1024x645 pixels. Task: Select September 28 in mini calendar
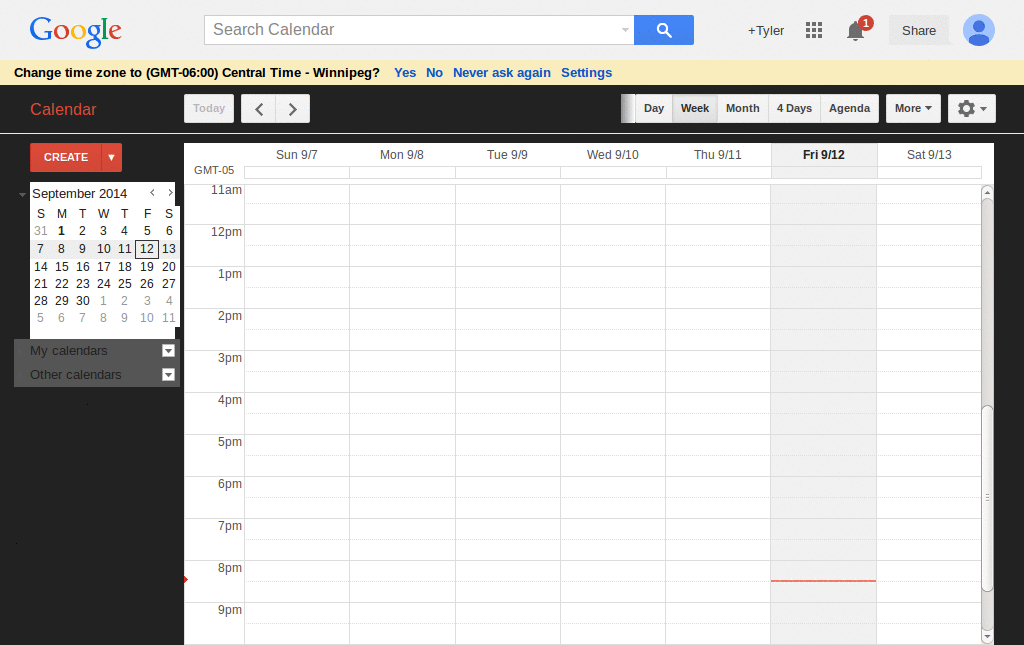coord(40,301)
